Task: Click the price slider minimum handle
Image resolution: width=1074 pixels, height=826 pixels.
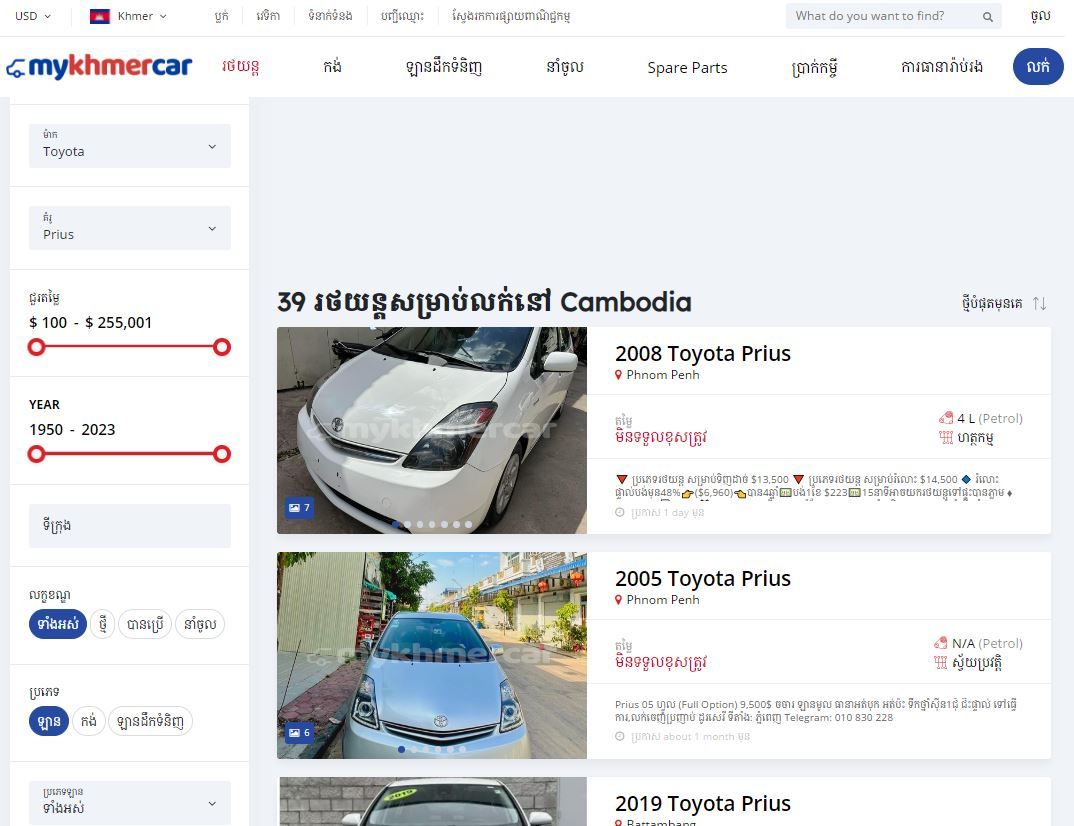Action: [36, 347]
